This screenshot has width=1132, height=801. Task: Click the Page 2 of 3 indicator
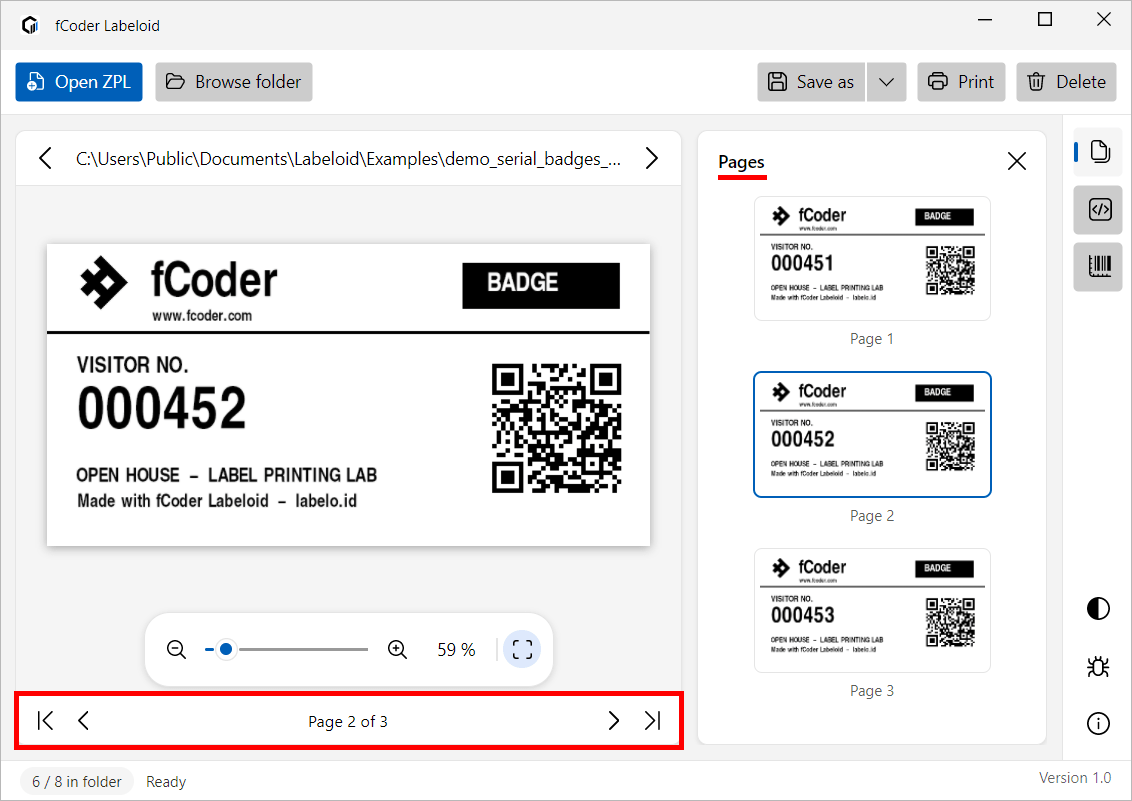click(x=348, y=722)
